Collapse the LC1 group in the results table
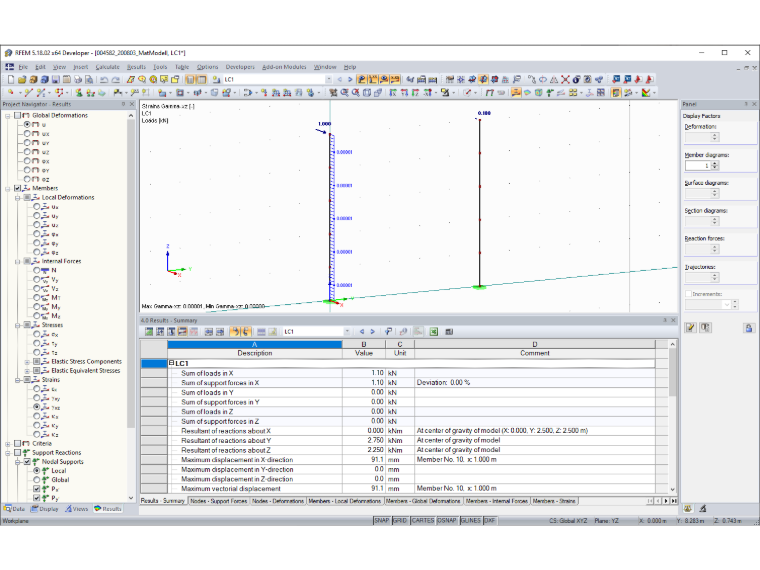This screenshot has width=760, height=570. pyautogui.click(x=171, y=363)
